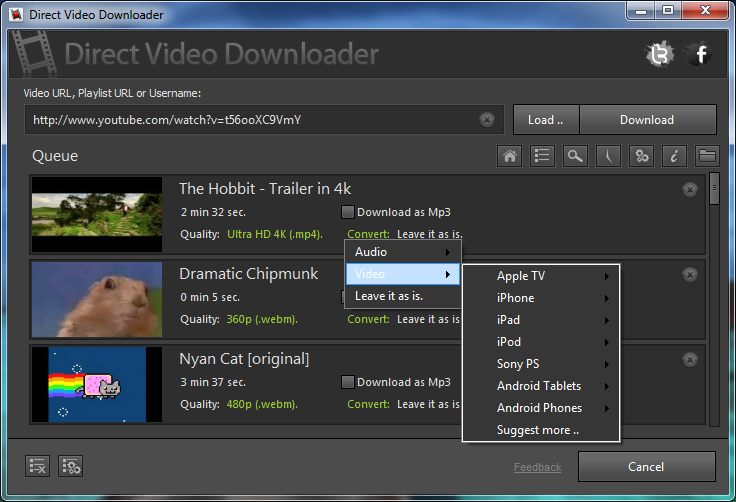Open the download folder icon

[707, 156]
